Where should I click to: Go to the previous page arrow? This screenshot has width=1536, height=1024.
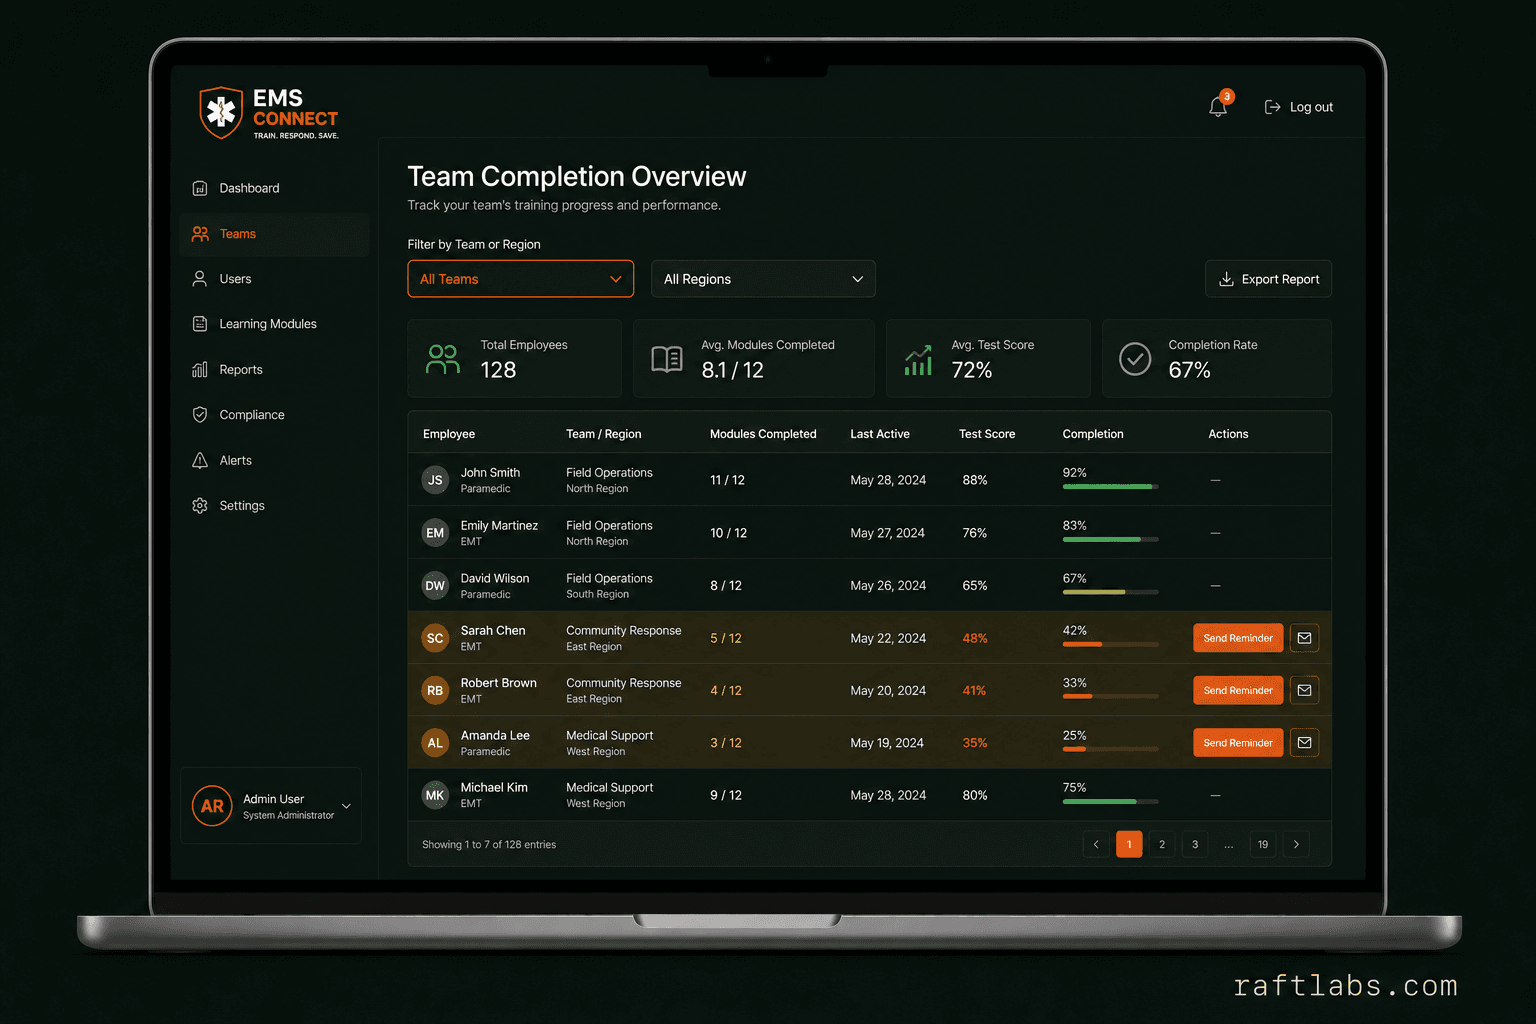pos(1096,844)
